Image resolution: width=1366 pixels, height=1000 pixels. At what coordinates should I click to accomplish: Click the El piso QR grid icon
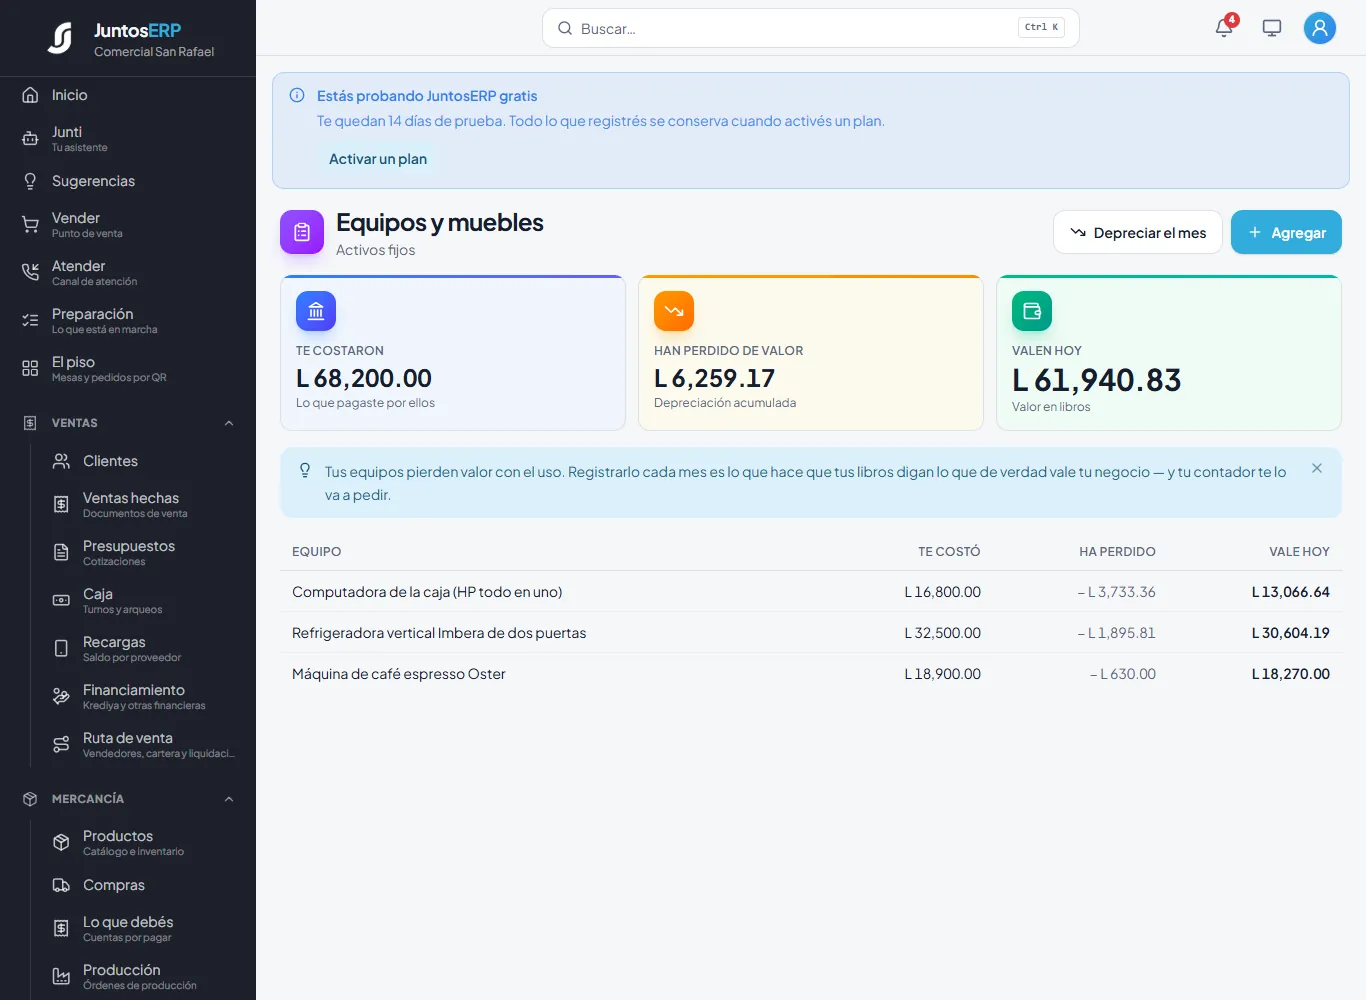pyautogui.click(x=30, y=368)
